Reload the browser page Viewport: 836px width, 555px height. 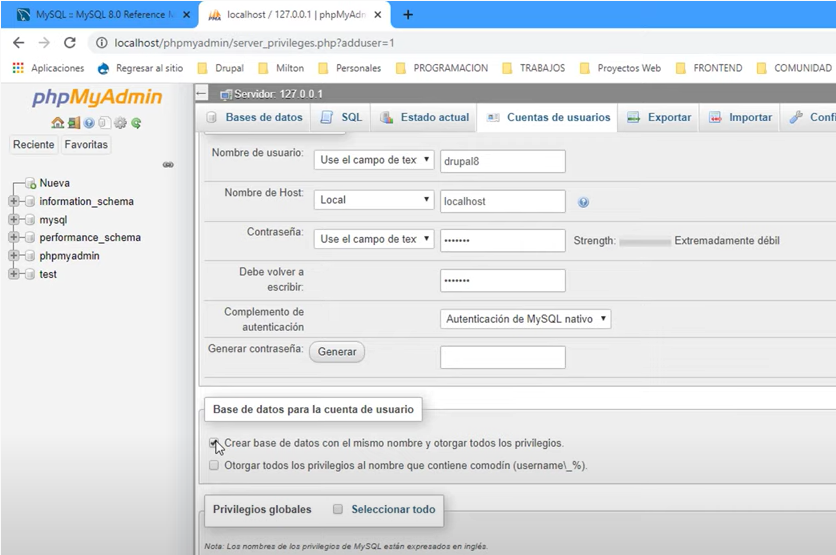point(70,43)
